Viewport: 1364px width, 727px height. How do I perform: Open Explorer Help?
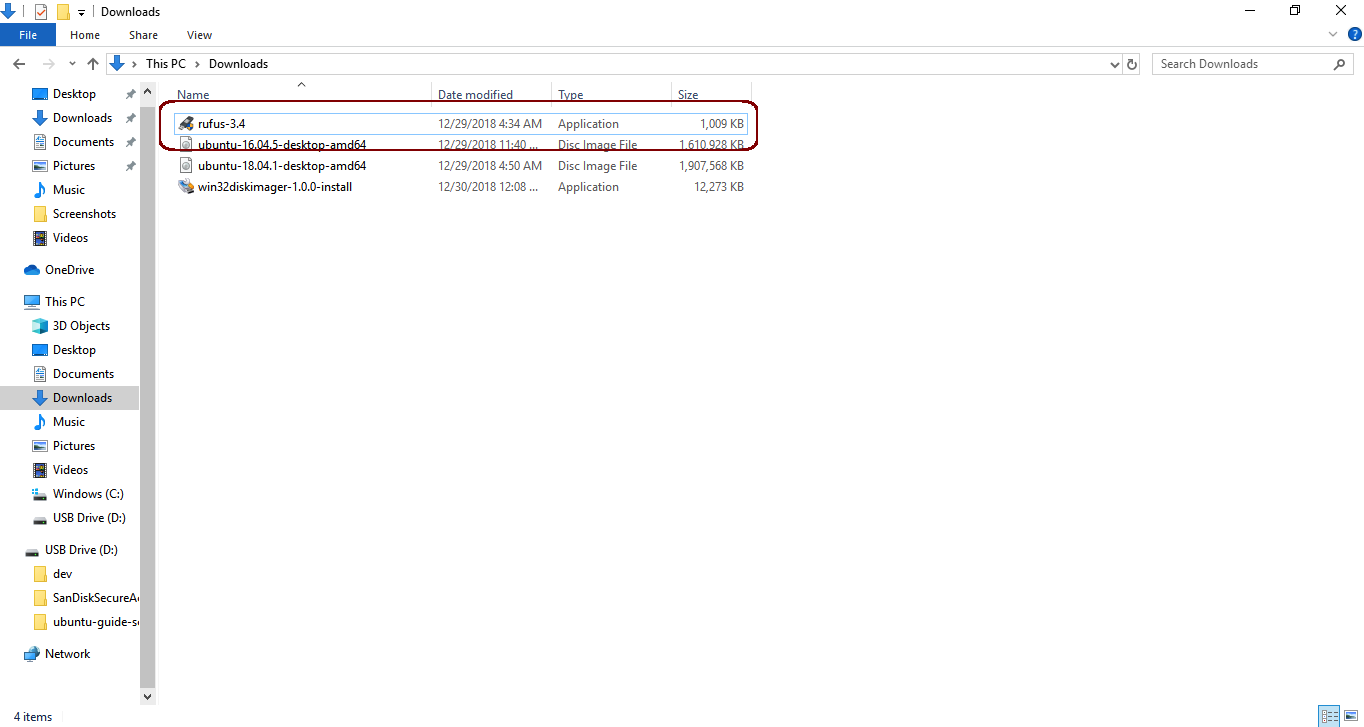pyautogui.click(x=1355, y=34)
